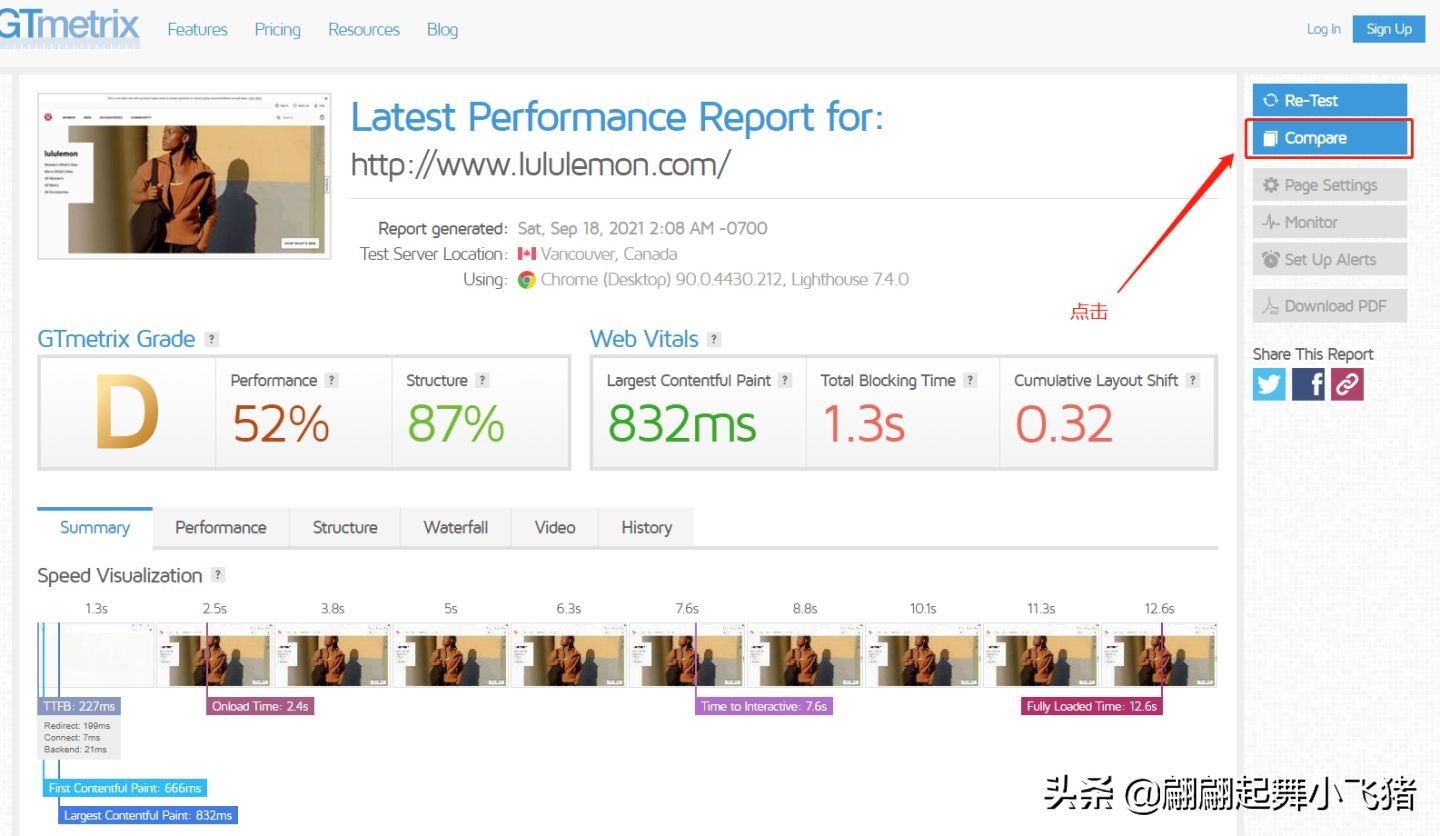This screenshot has width=1440, height=836.
Task: Click the Log In link
Action: (x=1323, y=29)
